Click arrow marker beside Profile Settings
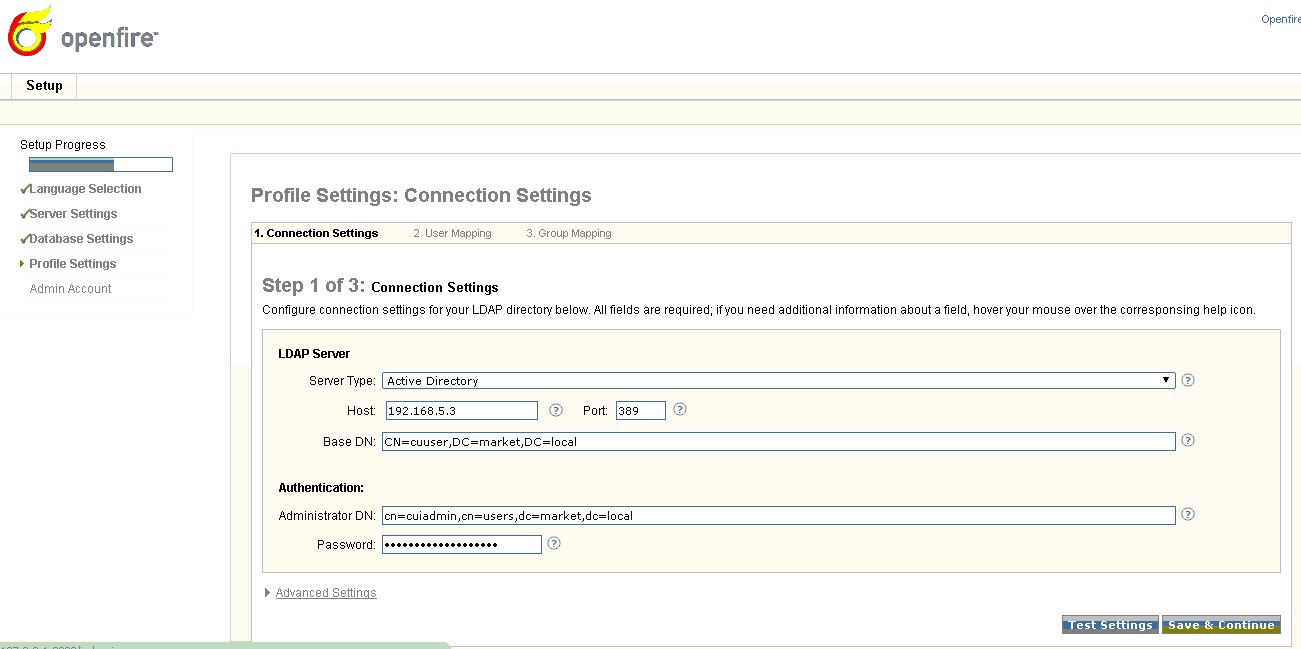The image size is (1301, 649). point(22,264)
